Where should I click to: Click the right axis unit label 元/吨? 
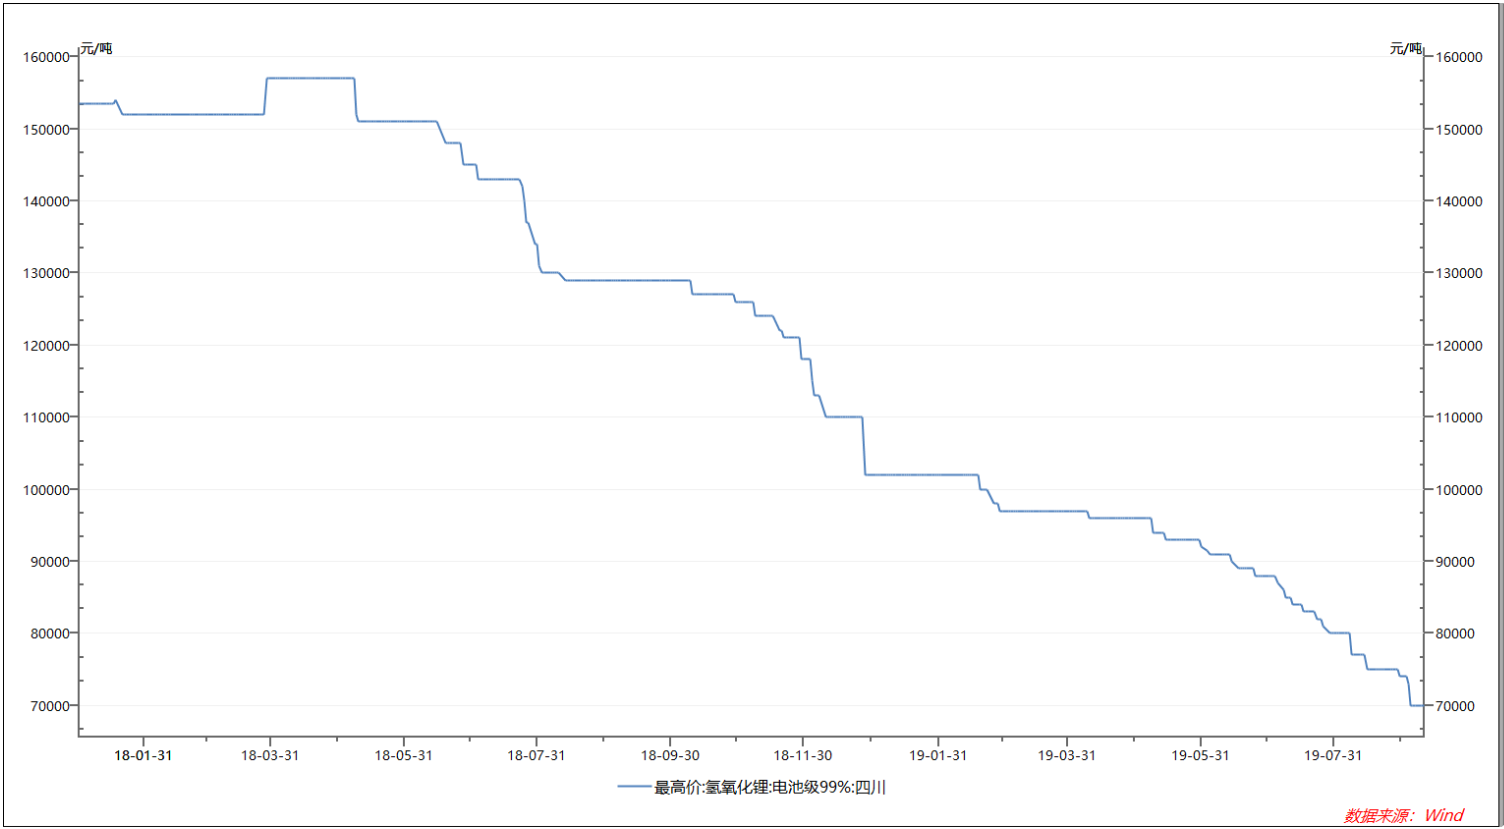tap(1405, 48)
